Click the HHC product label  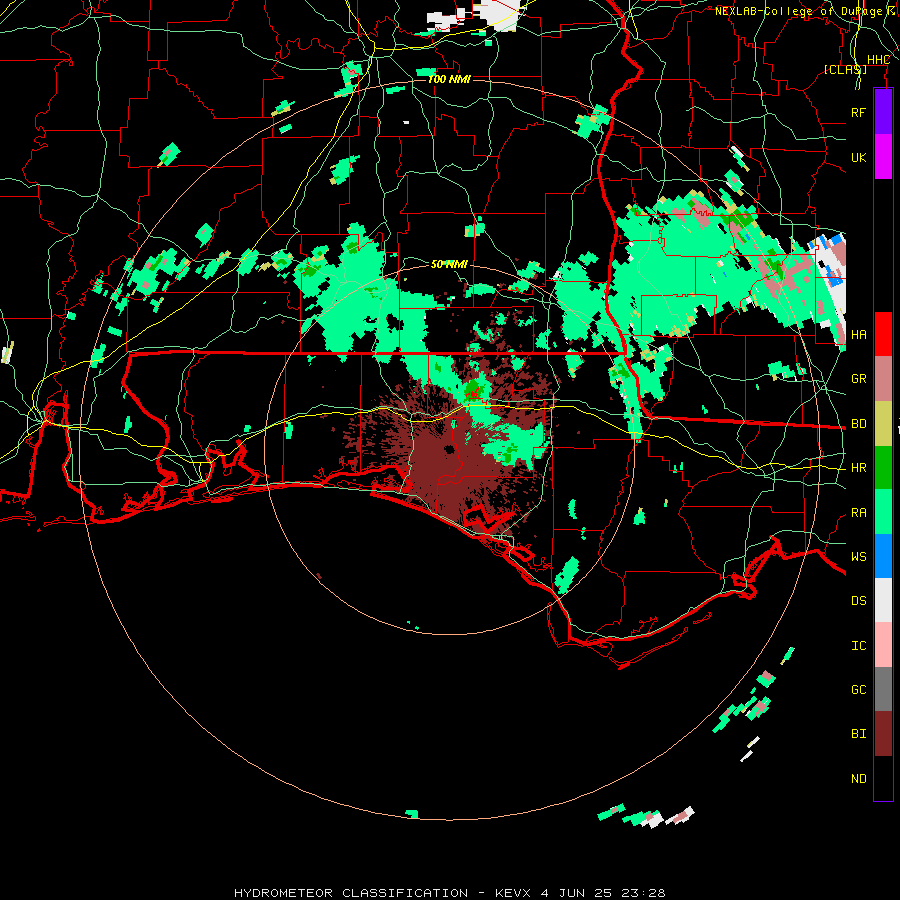[x=878, y=60]
